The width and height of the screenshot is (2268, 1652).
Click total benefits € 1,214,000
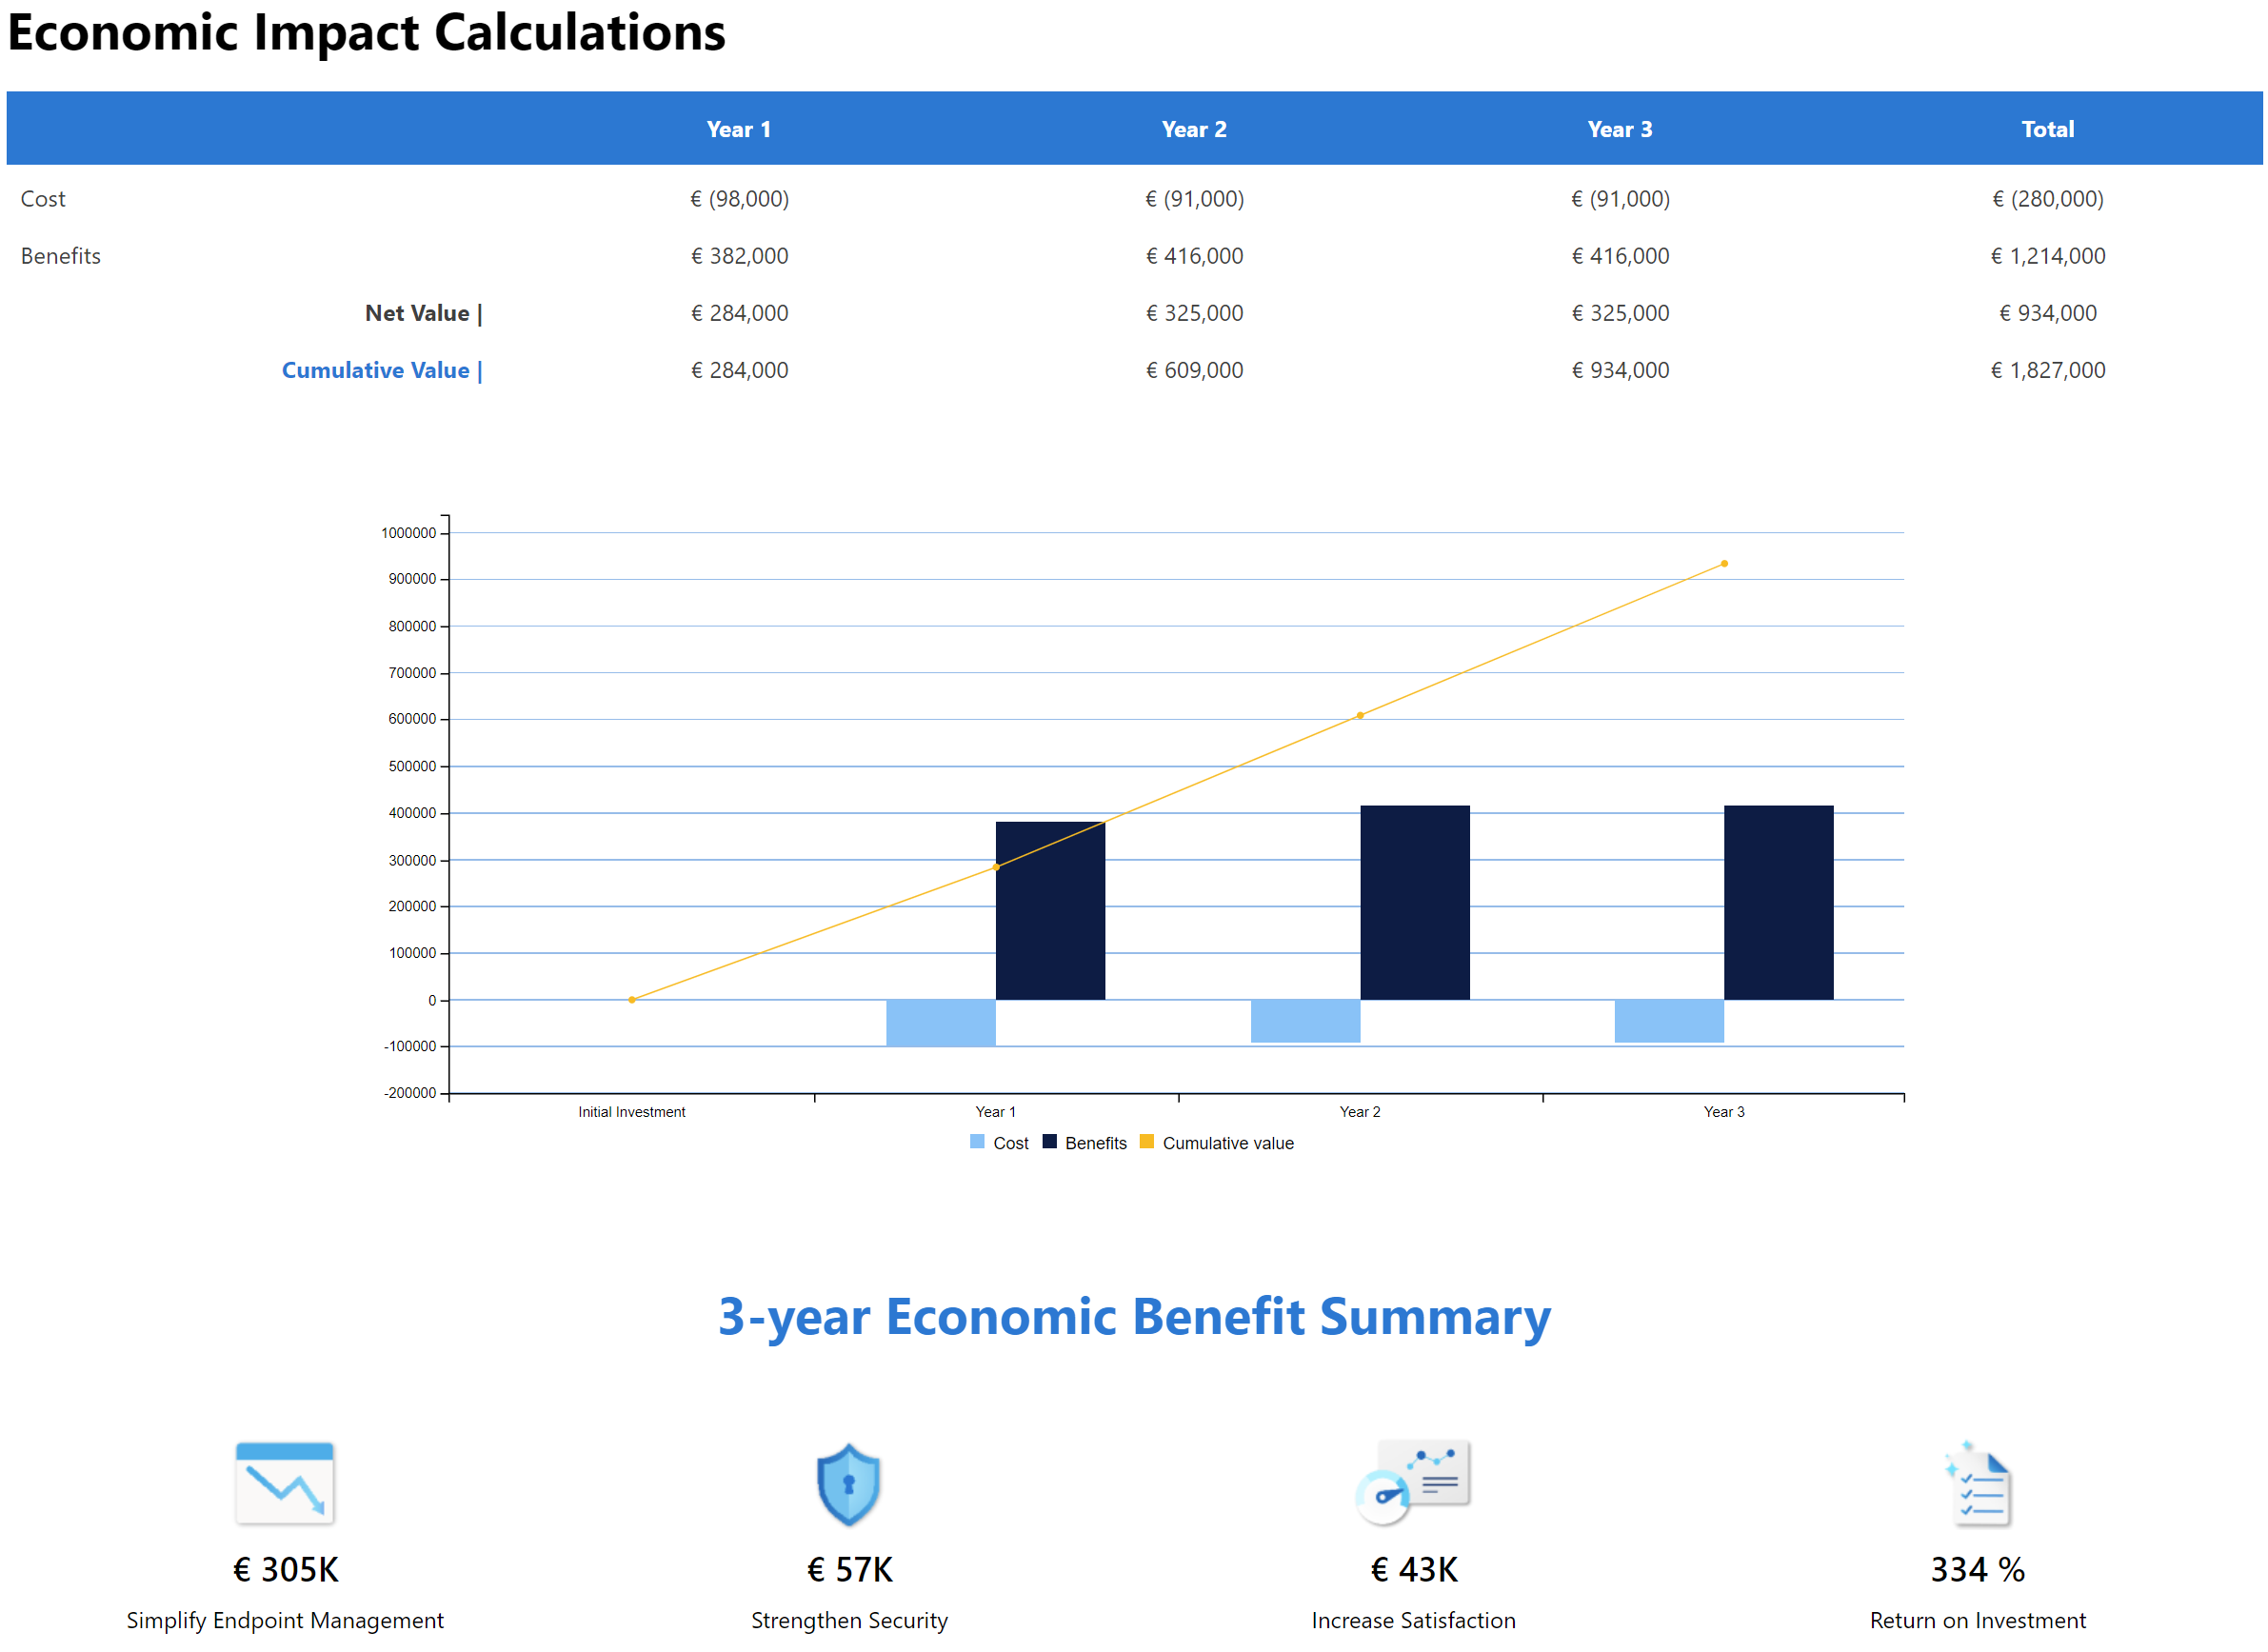2048,256
